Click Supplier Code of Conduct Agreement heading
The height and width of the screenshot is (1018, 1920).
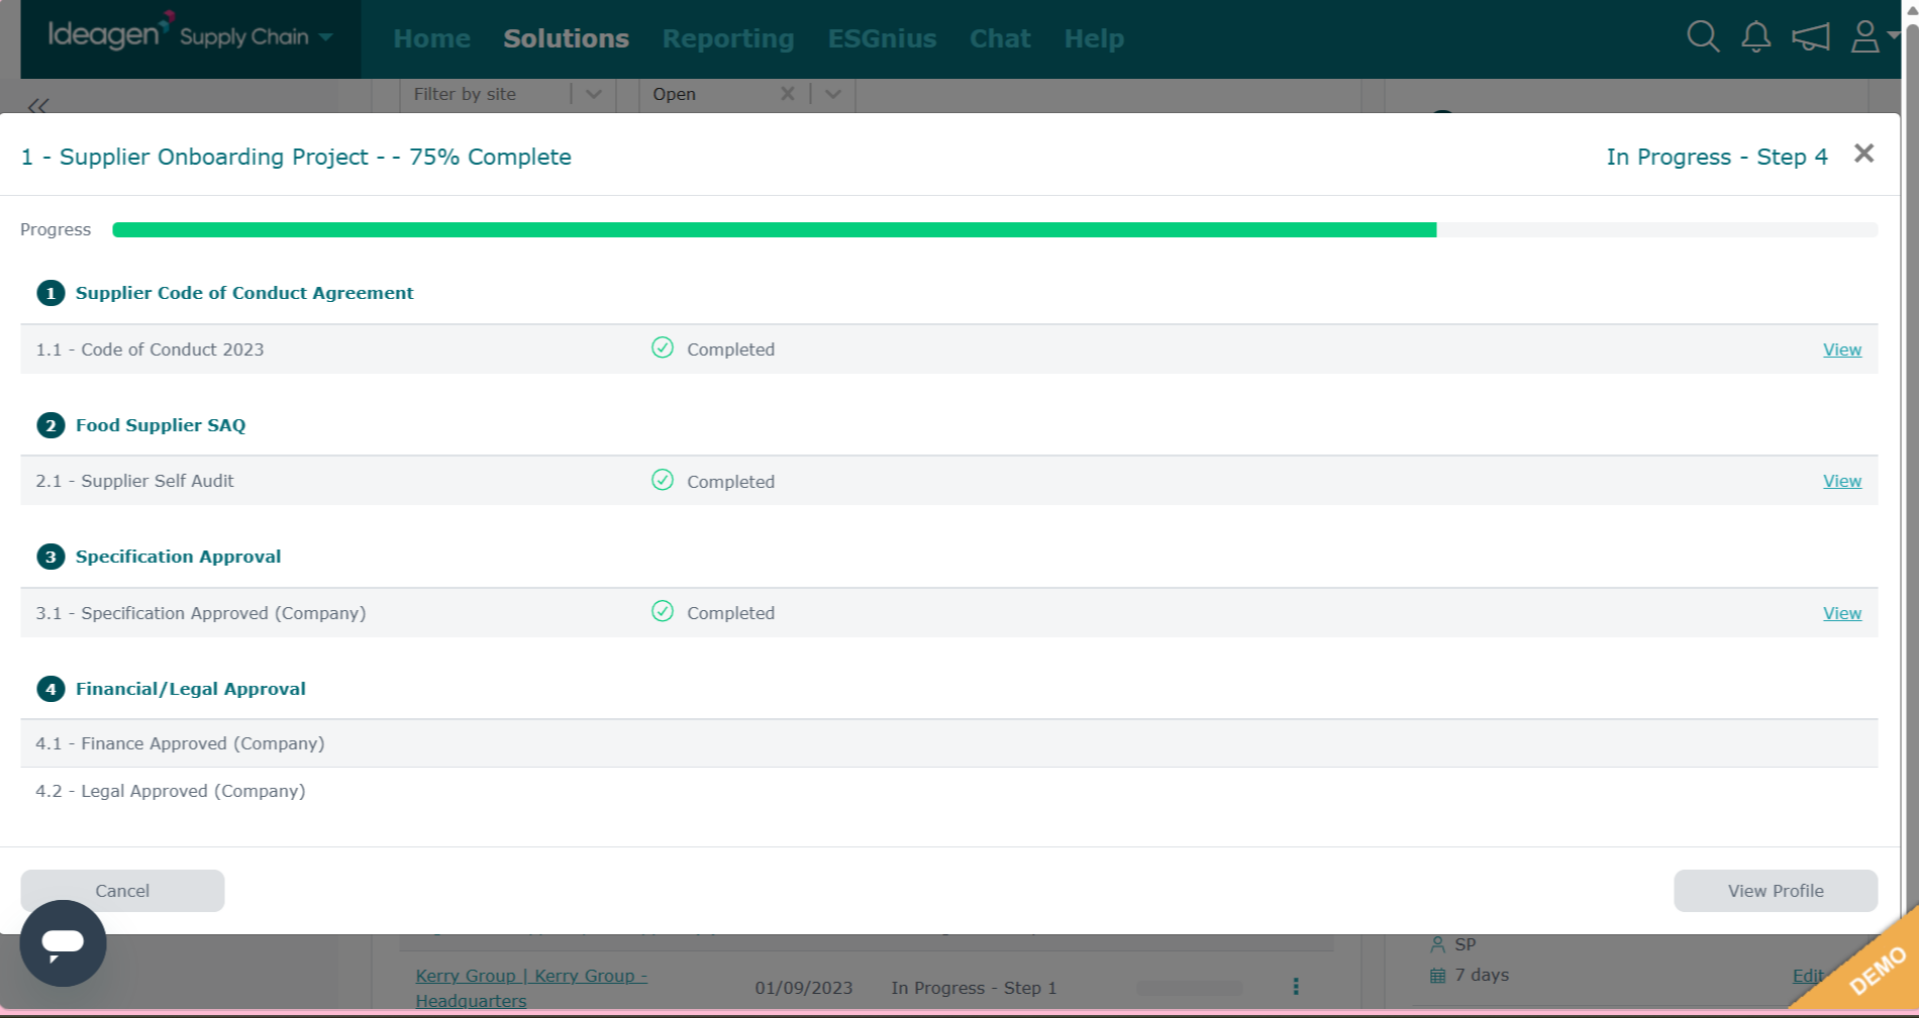[x=244, y=293]
